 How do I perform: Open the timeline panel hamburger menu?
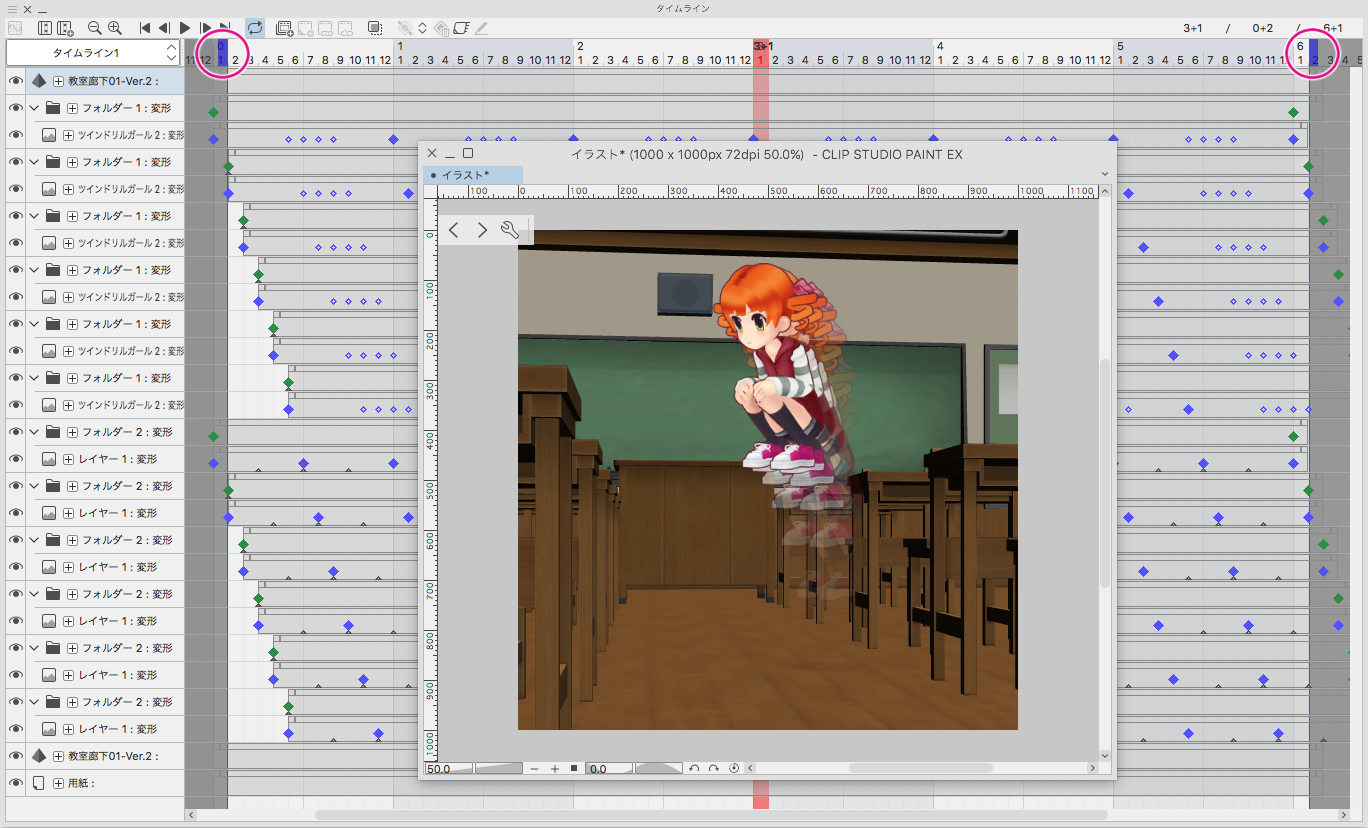coord(10,8)
